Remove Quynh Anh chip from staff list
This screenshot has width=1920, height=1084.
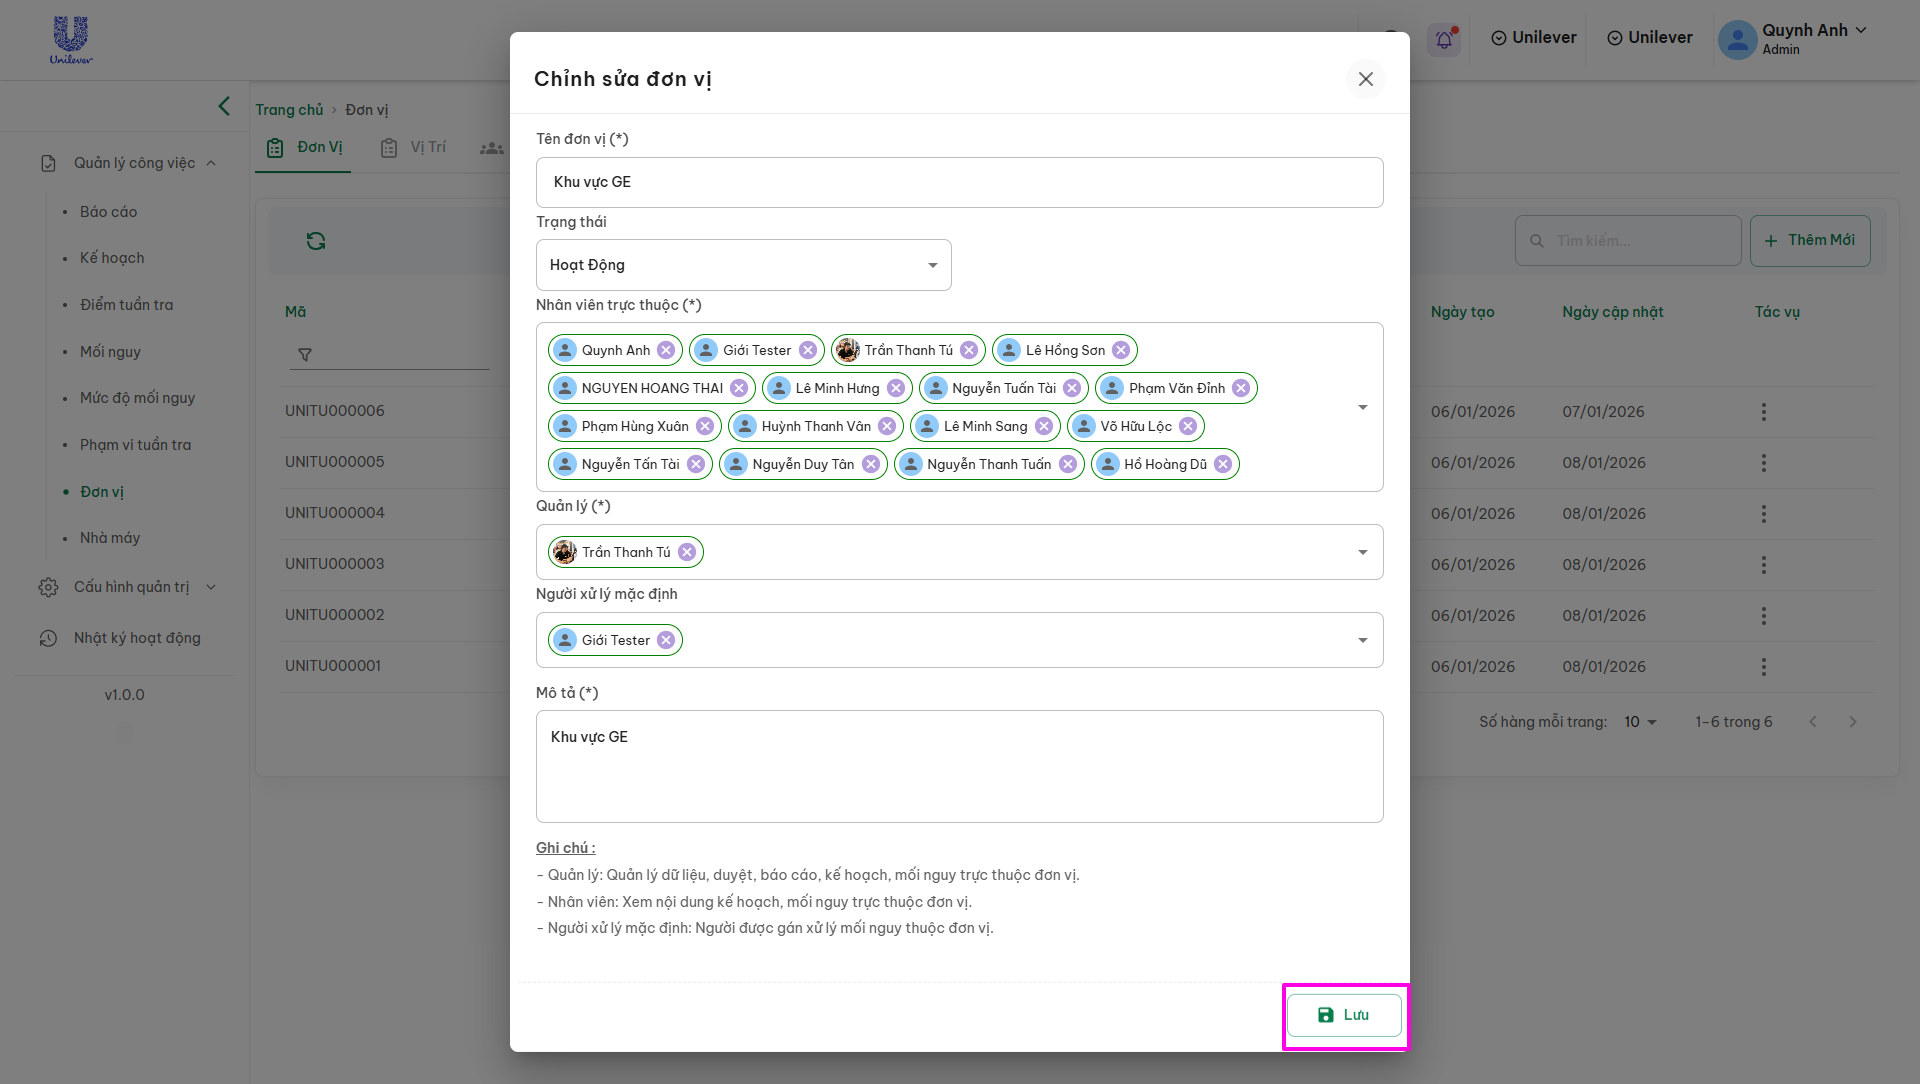[x=666, y=350]
